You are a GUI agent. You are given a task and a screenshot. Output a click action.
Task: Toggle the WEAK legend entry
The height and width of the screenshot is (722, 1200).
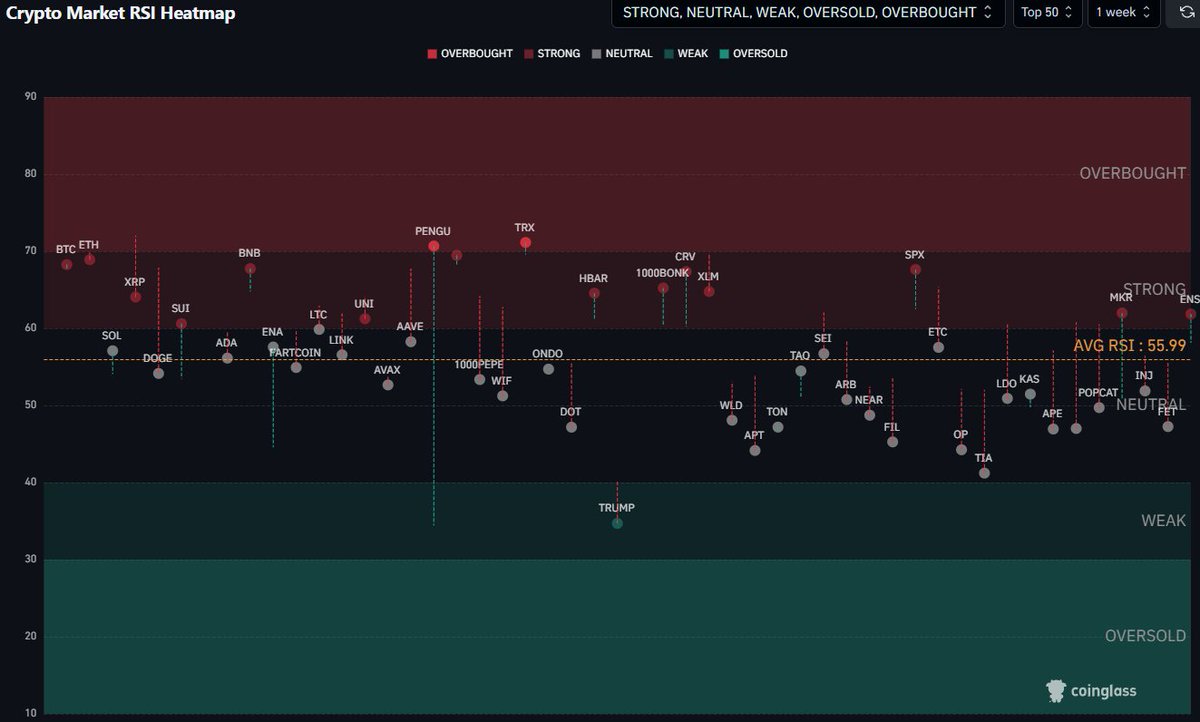coord(685,54)
